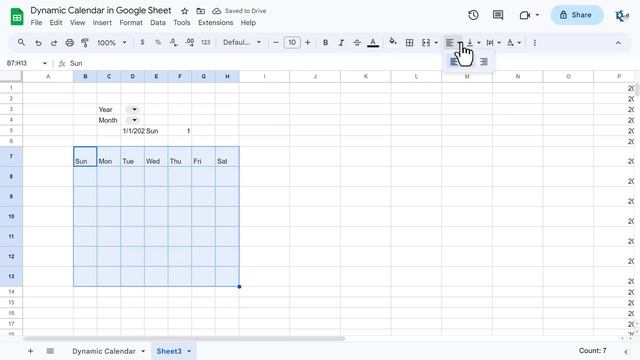Move document to a folder
The image size is (640, 360).
(x=200, y=11)
